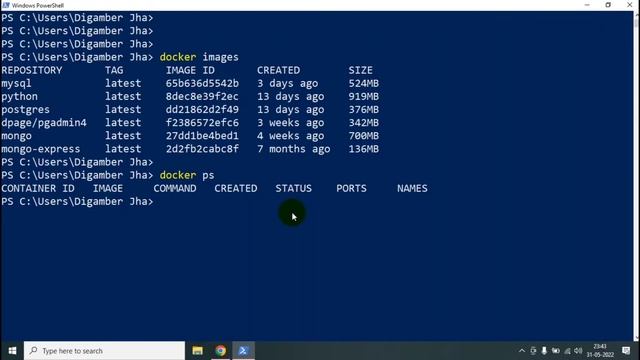Click the IMAGE ID column header

pos(190,70)
